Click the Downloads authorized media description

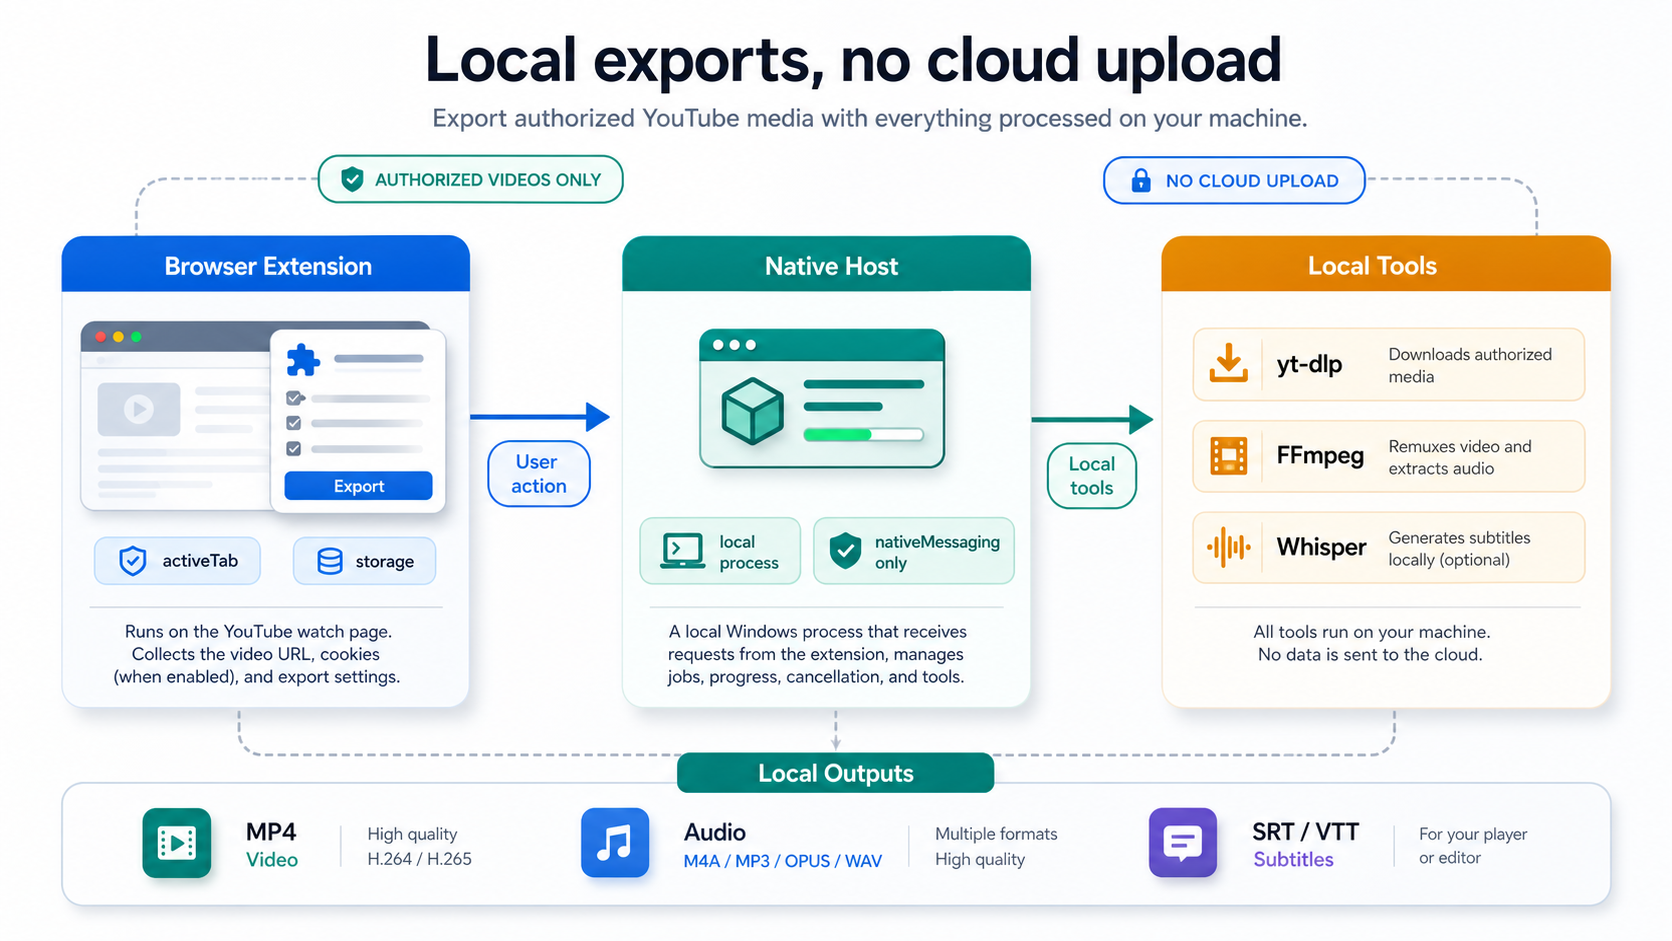(x=1470, y=365)
